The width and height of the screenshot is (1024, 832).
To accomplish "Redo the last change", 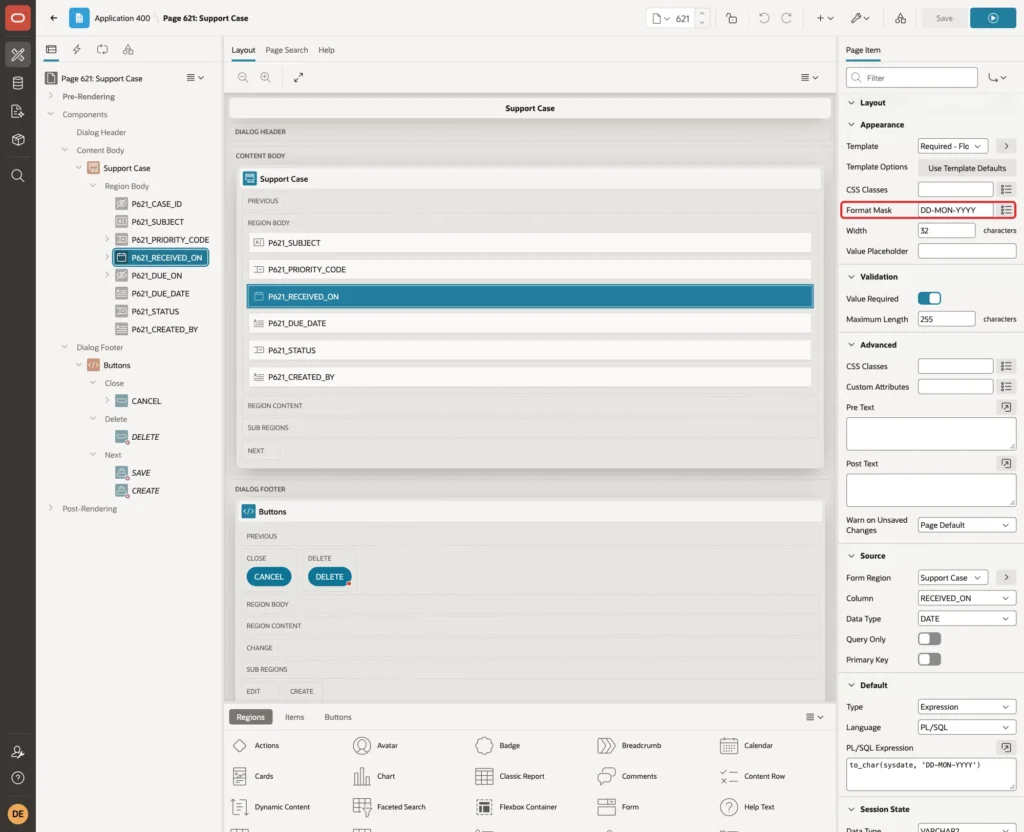I will click(x=786, y=18).
